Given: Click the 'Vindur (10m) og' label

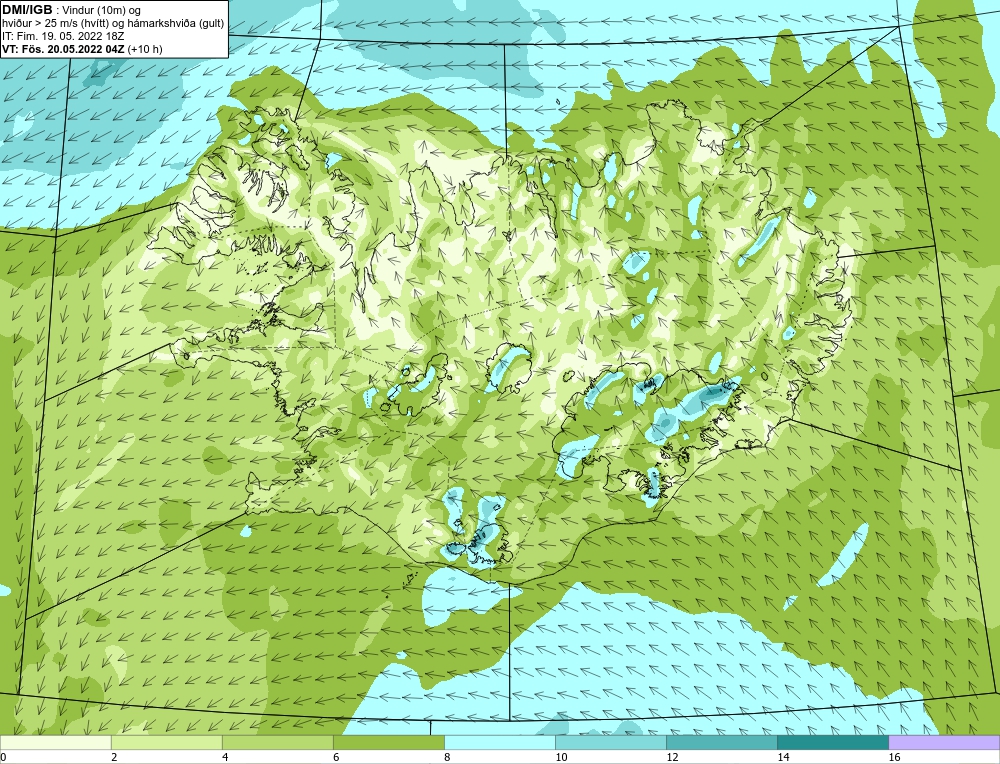Looking at the screenshot, I should (103, 10).
